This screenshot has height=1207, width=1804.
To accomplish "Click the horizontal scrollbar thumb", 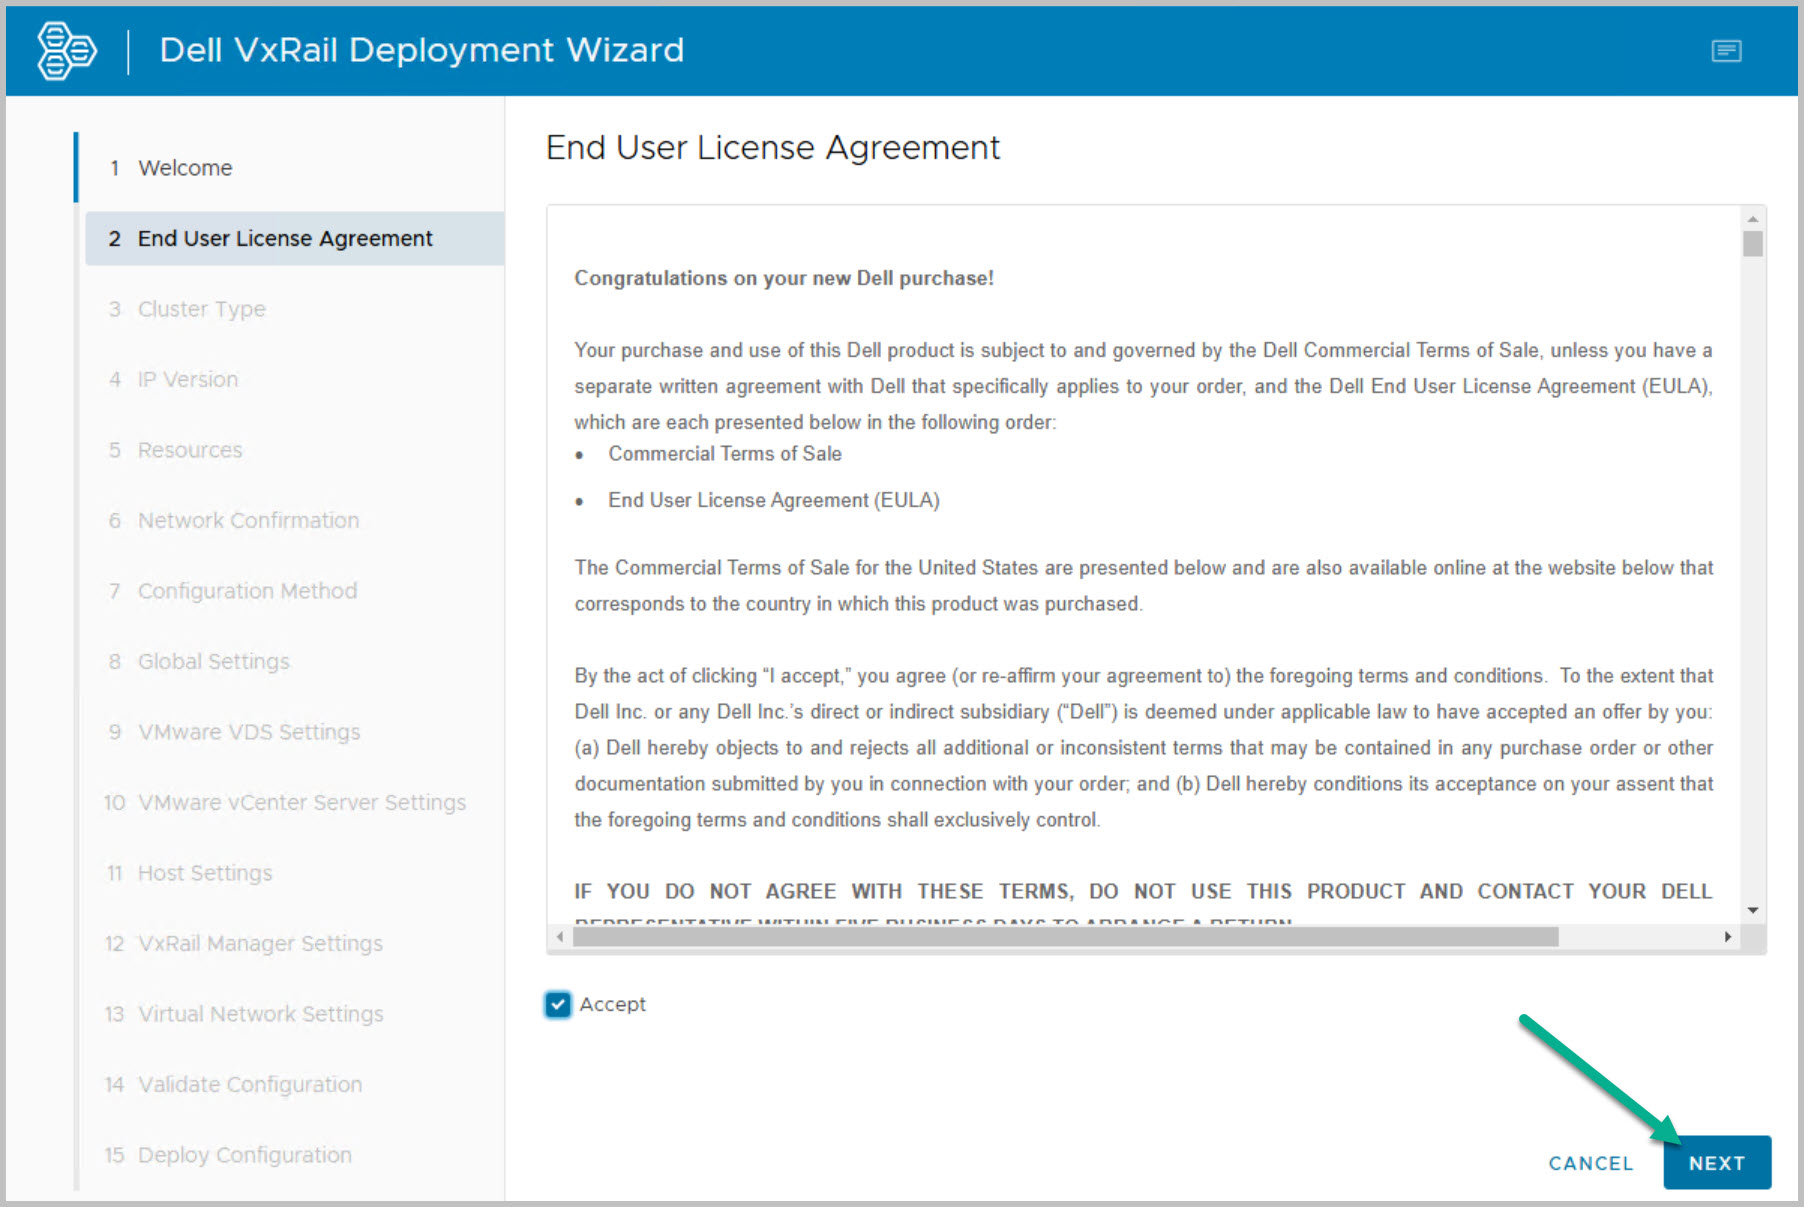I will [1065, 937].
